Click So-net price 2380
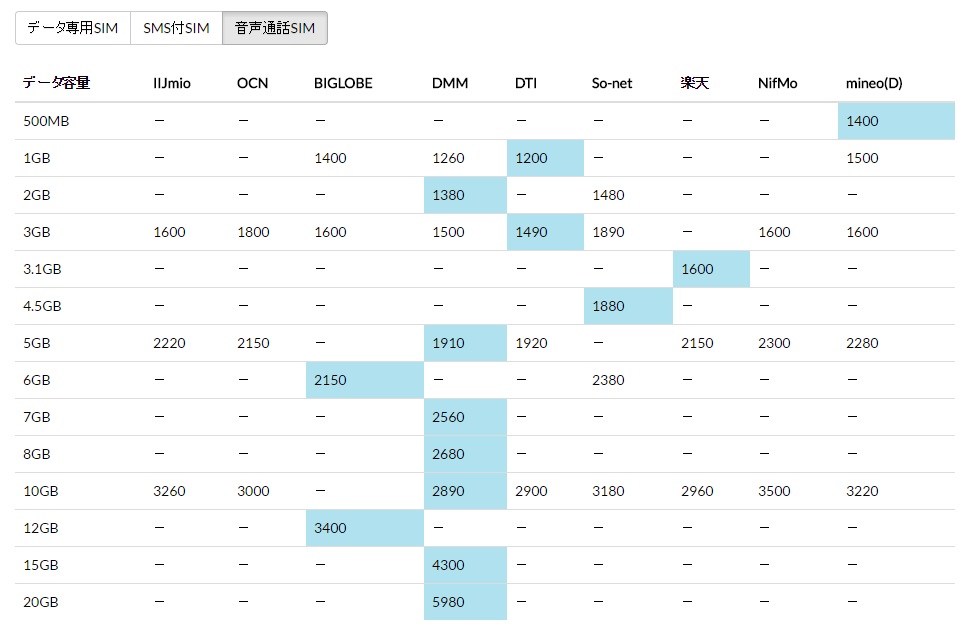The image size is (966, 629). pos(608,380)
